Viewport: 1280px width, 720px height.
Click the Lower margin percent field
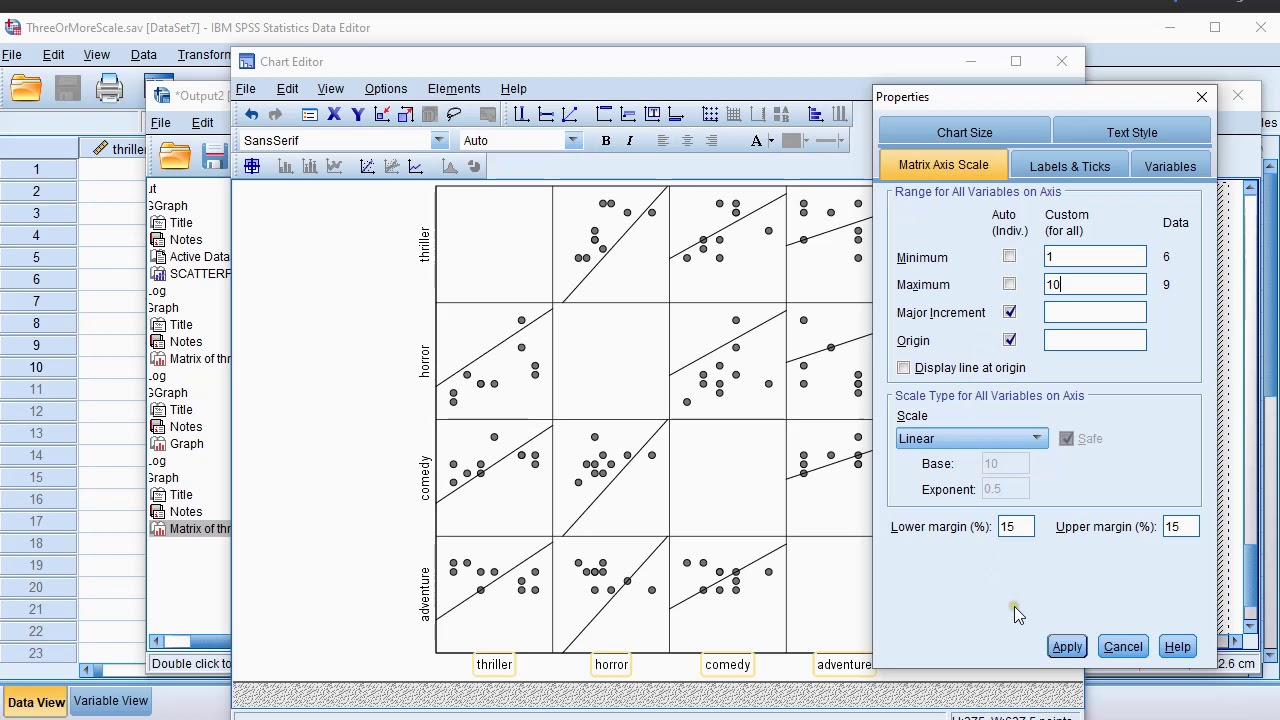(1016, 527)
